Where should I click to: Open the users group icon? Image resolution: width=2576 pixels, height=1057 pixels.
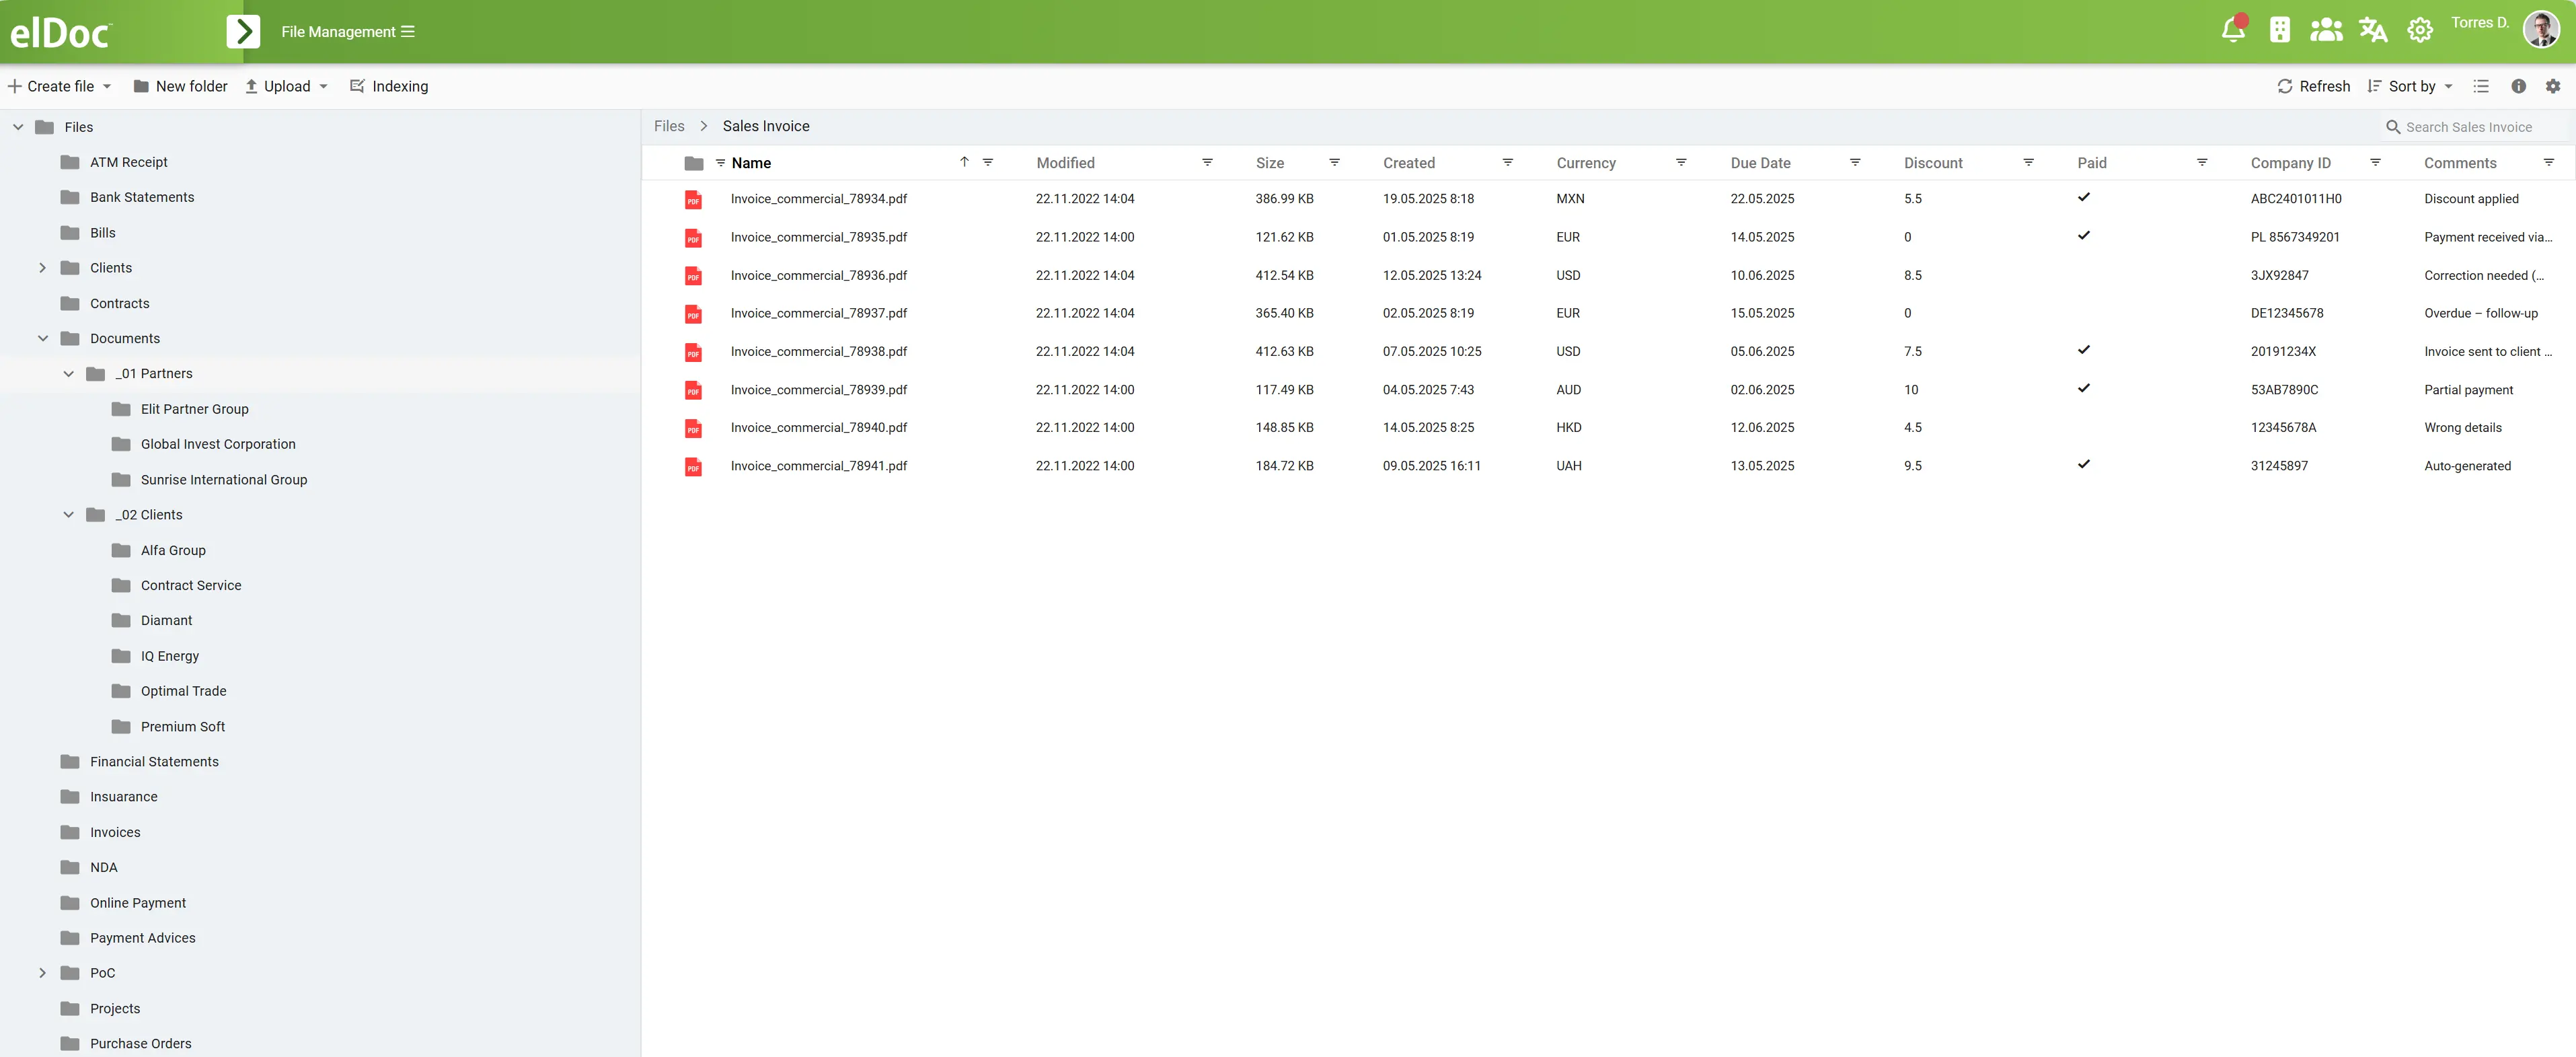click(x=2326, y=30)
